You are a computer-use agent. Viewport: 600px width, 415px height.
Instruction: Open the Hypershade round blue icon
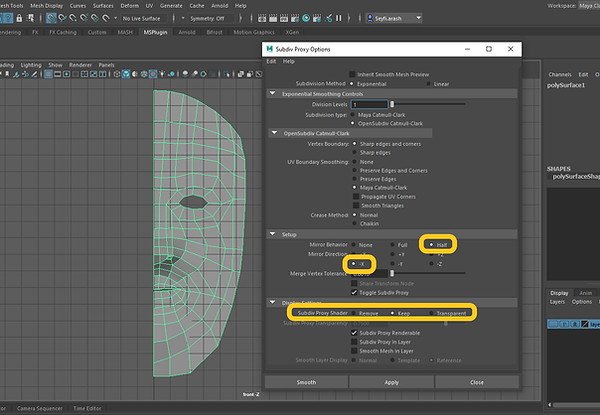(306, 18)
